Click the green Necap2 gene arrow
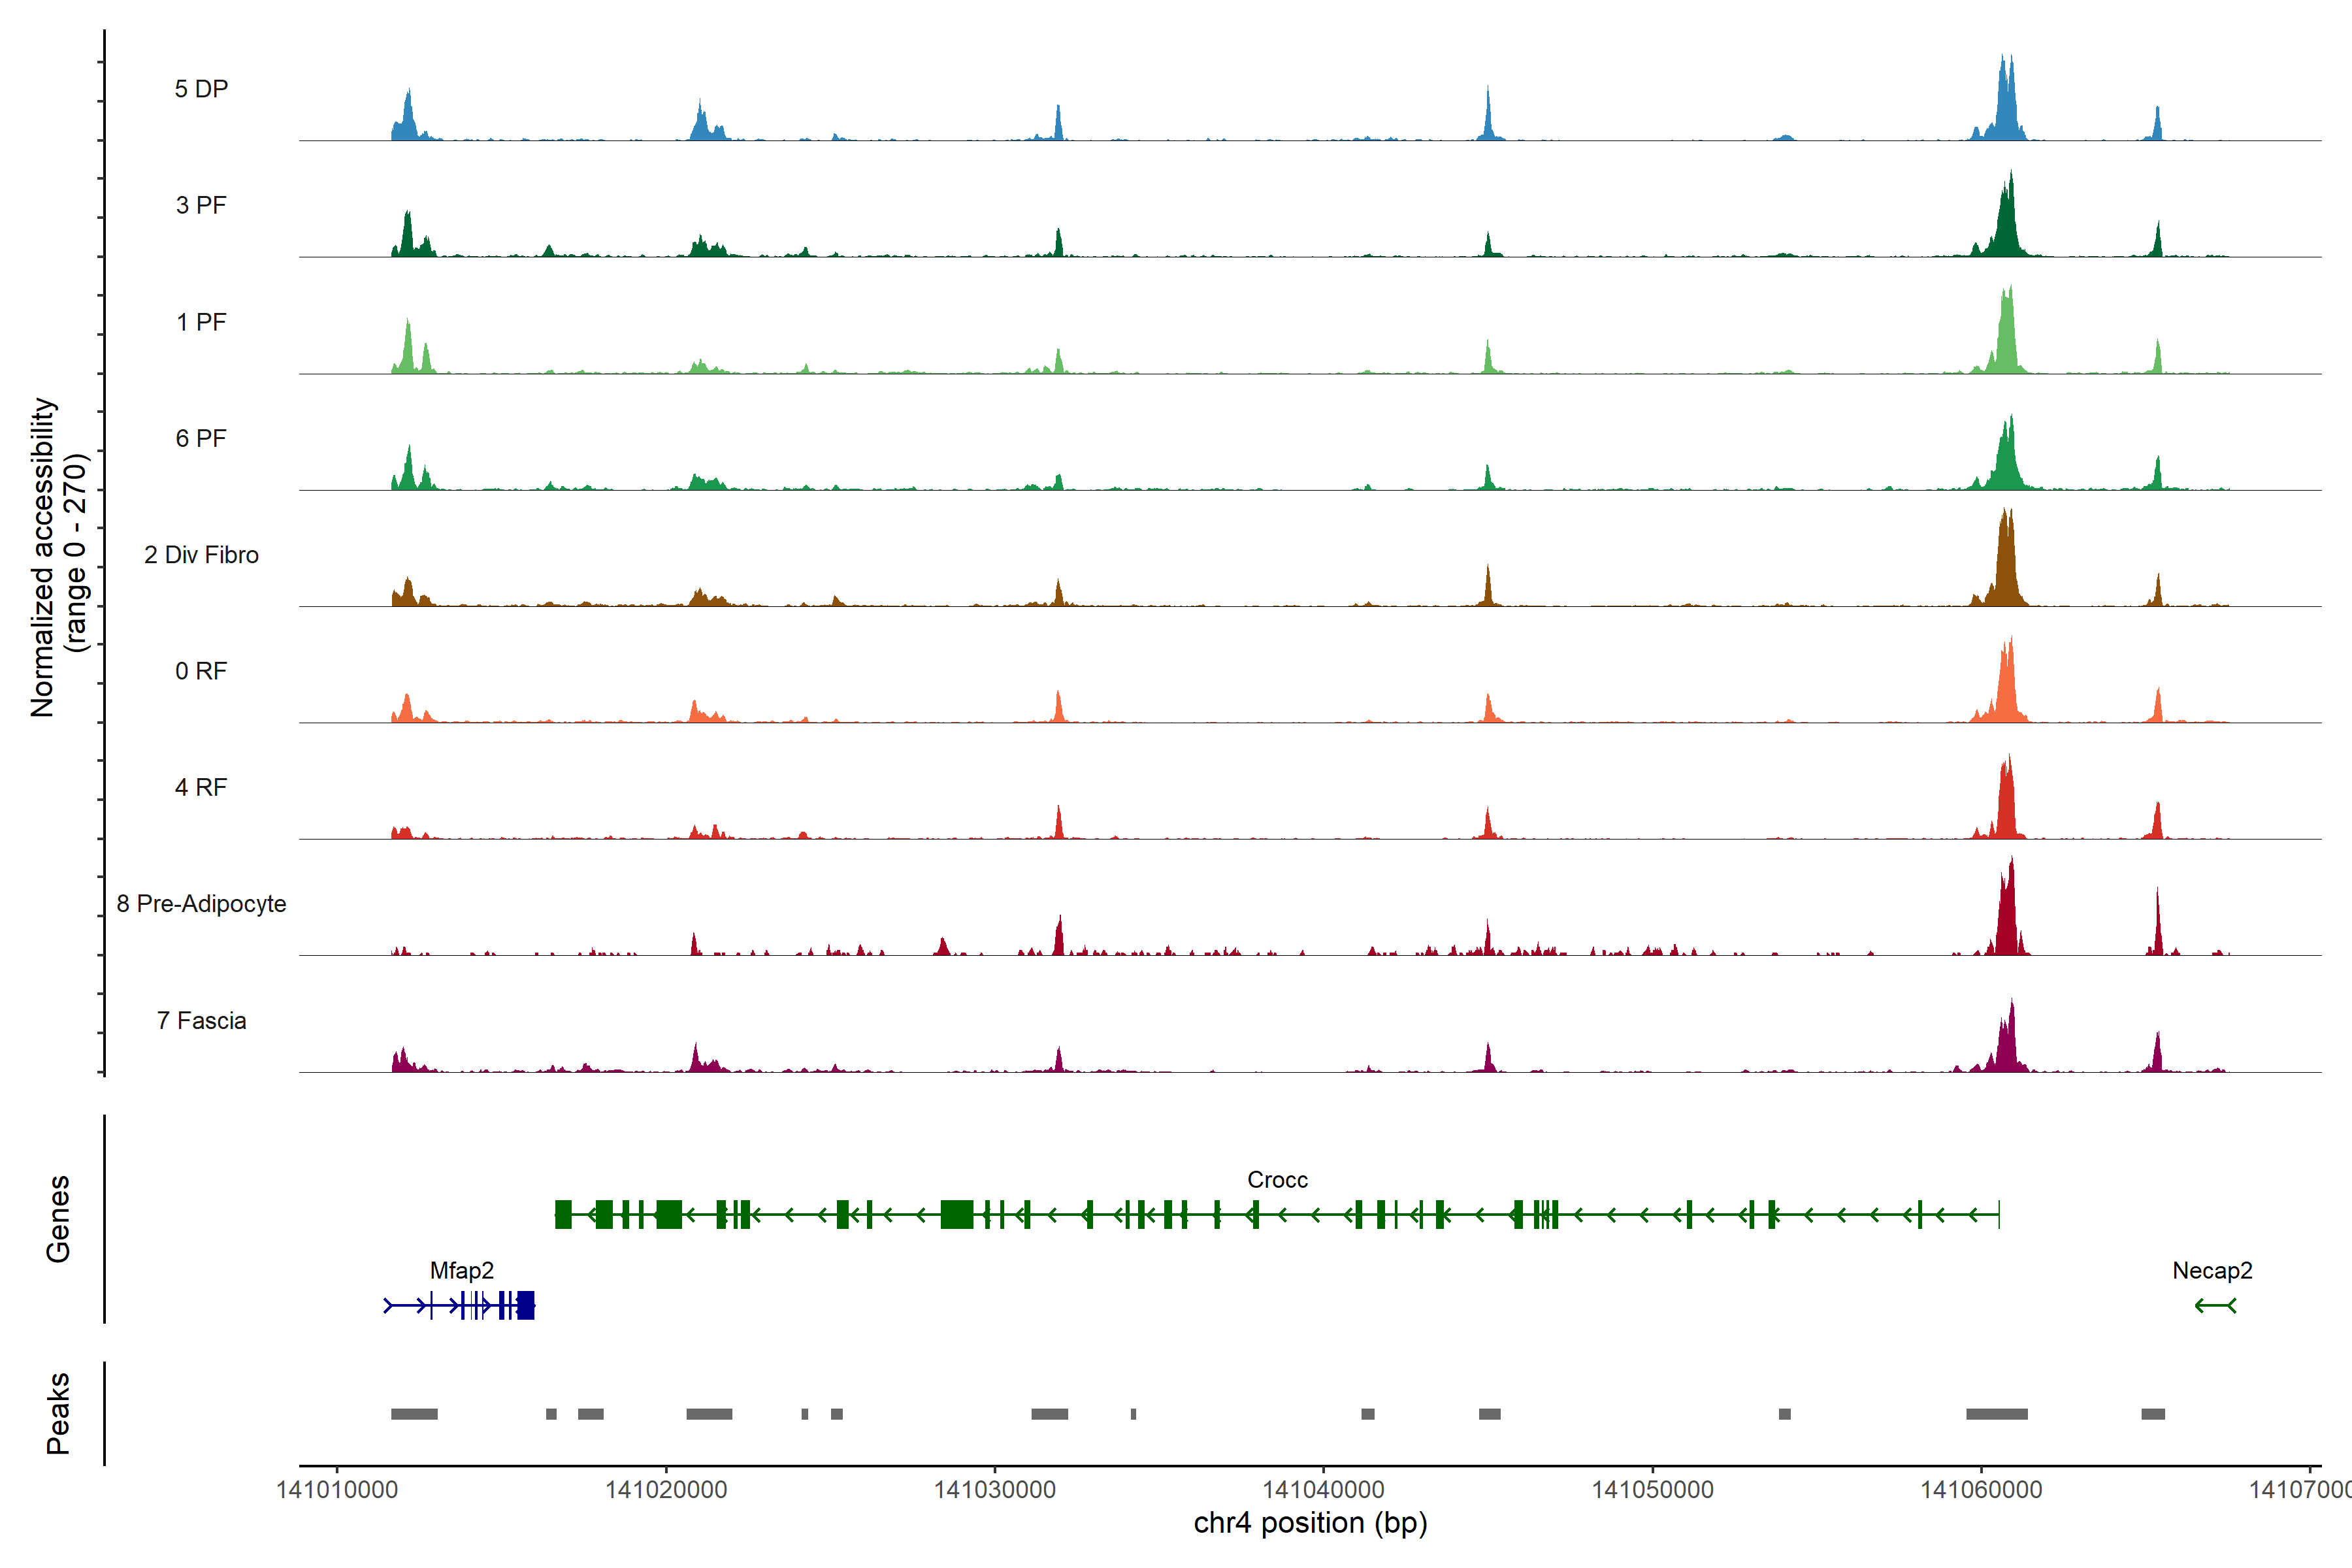 2215,1305
